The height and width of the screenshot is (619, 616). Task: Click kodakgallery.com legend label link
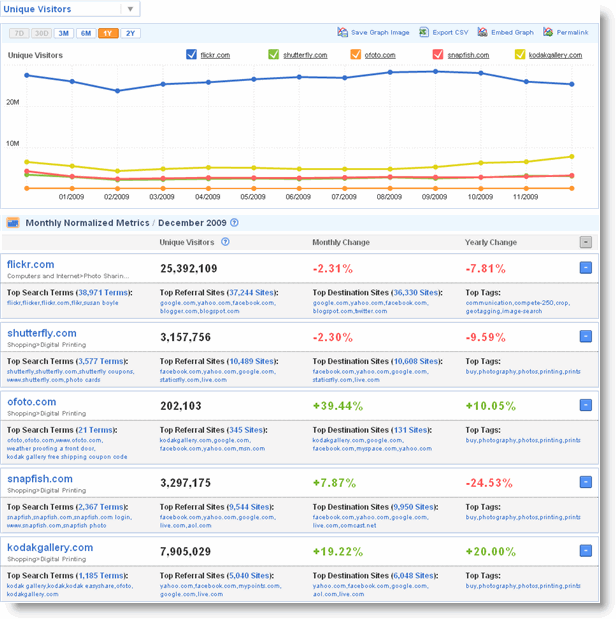555,55
